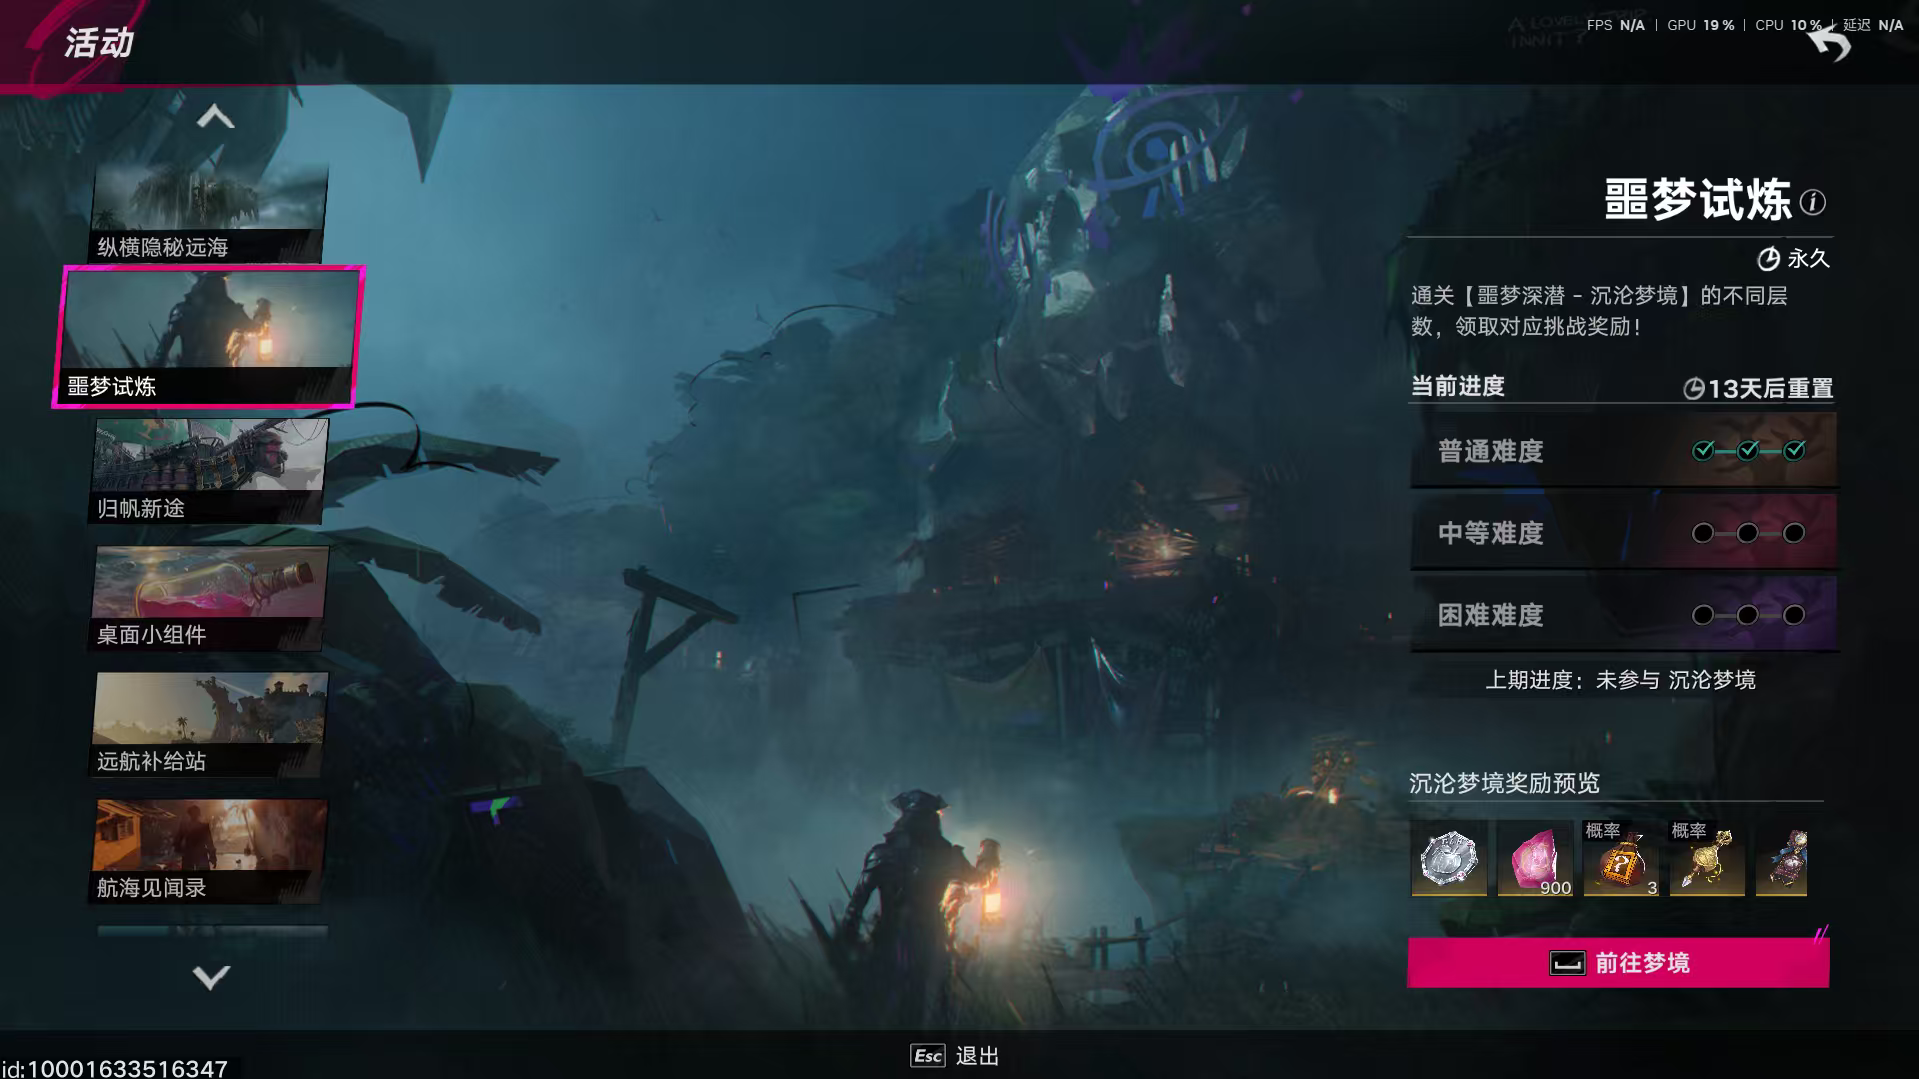
Task: Click the timer icon beside 13天后重置
Action: coord(1693,389)
